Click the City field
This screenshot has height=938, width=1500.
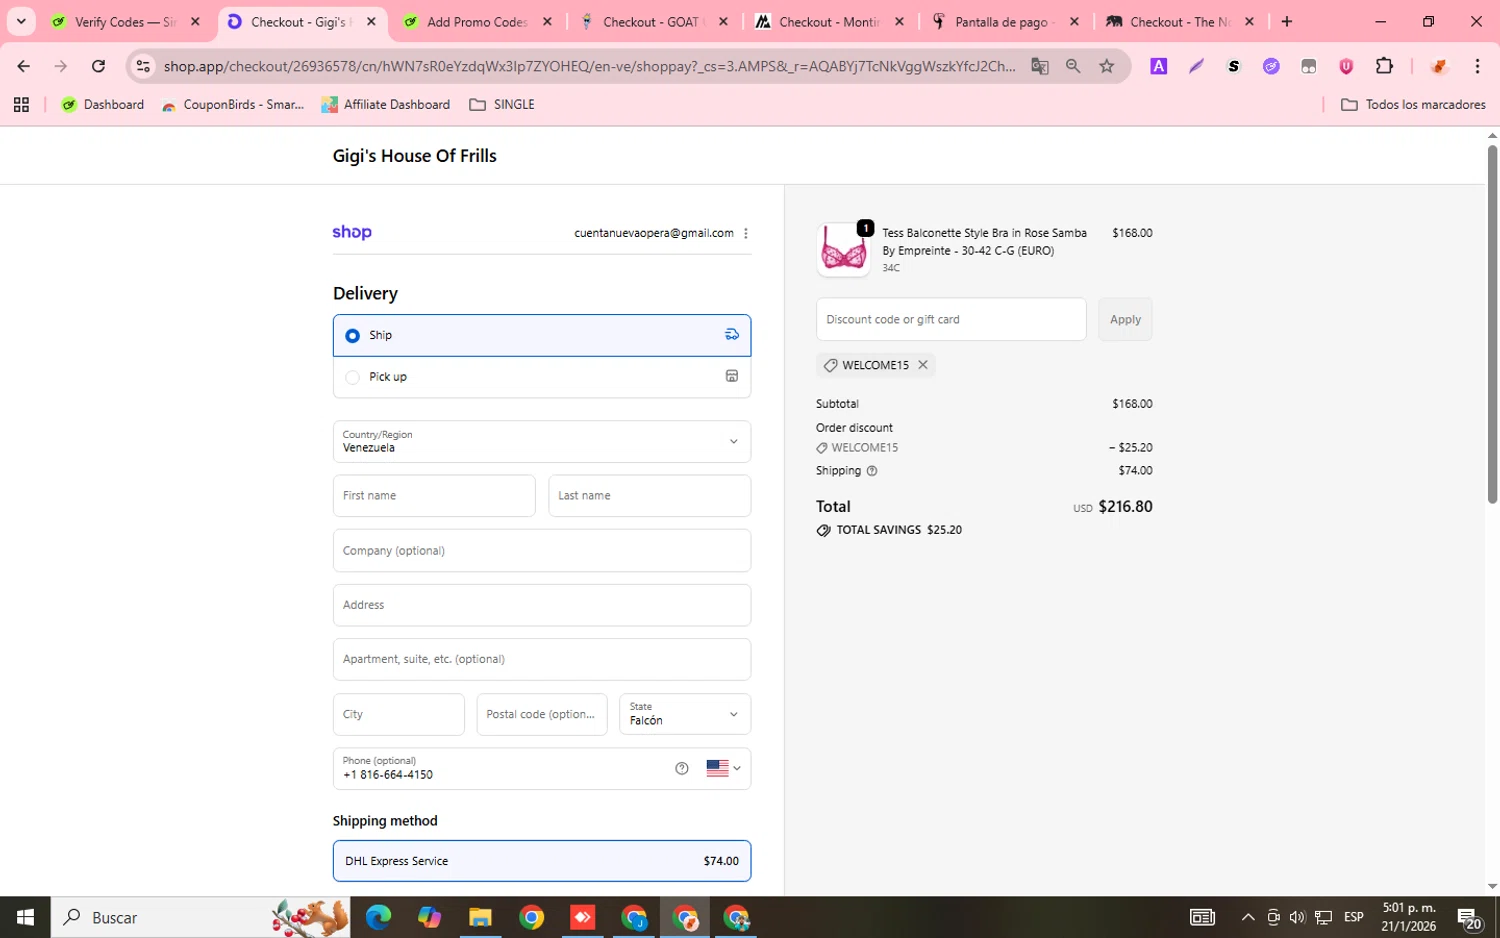tap(398, 714)
